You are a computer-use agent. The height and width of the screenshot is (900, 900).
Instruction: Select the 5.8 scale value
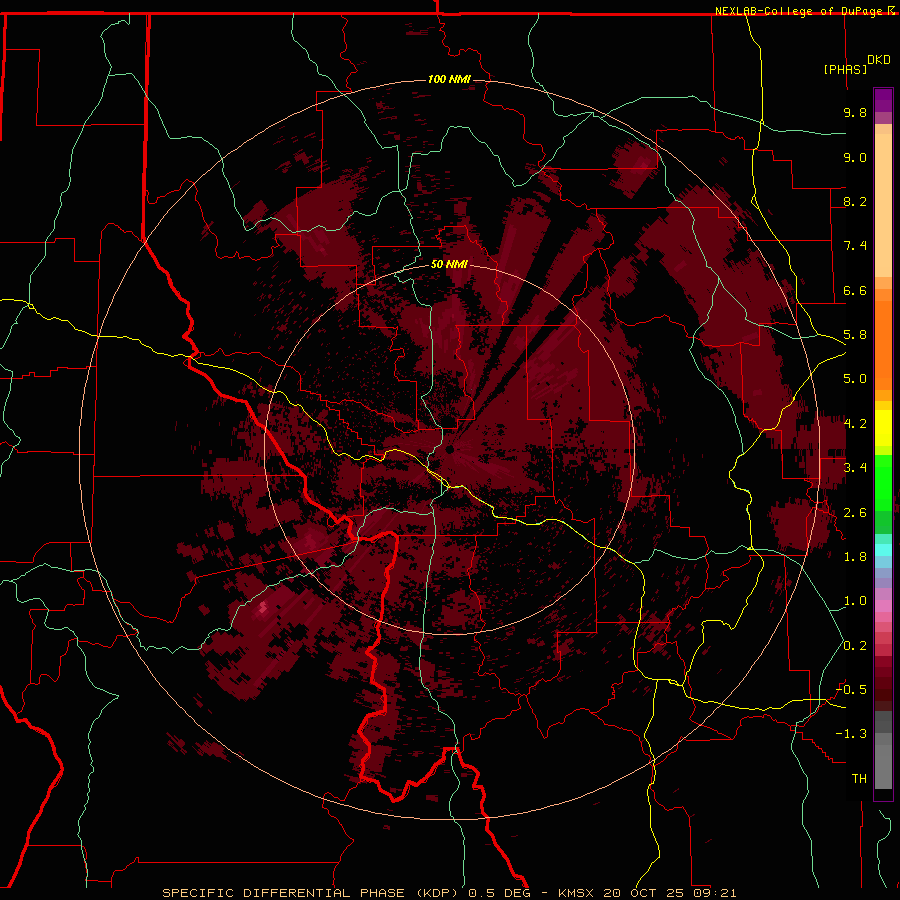(855, 335)
